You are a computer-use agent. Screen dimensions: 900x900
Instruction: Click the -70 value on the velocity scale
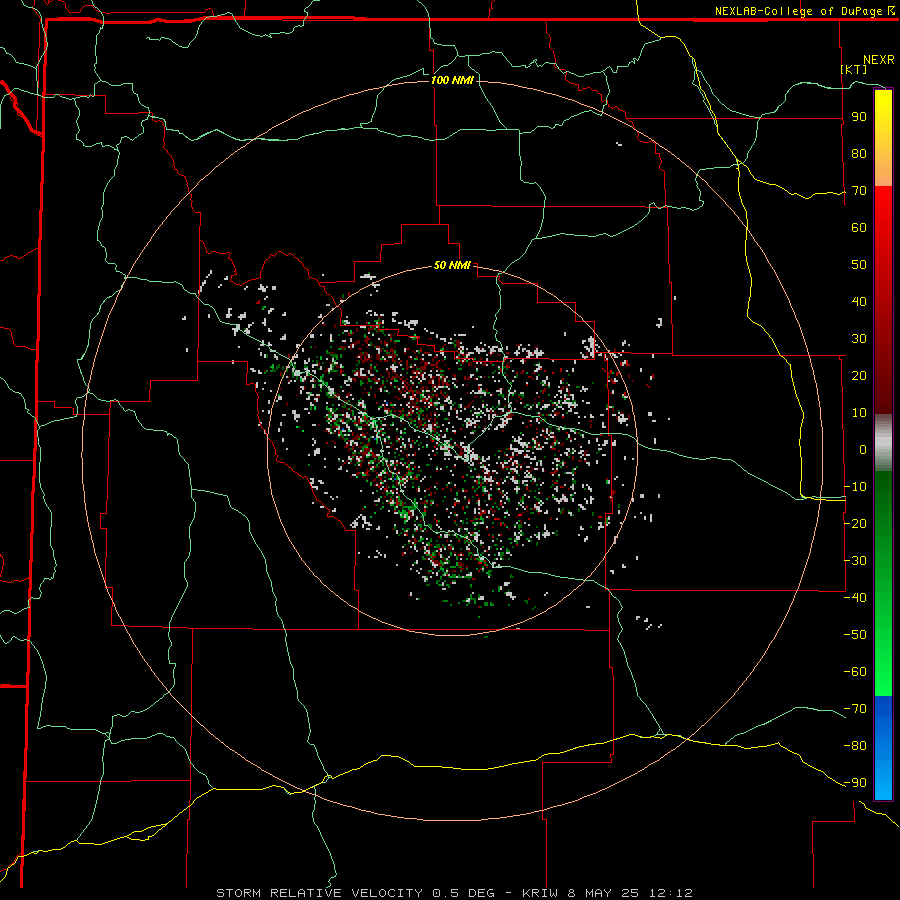point(855,709)
